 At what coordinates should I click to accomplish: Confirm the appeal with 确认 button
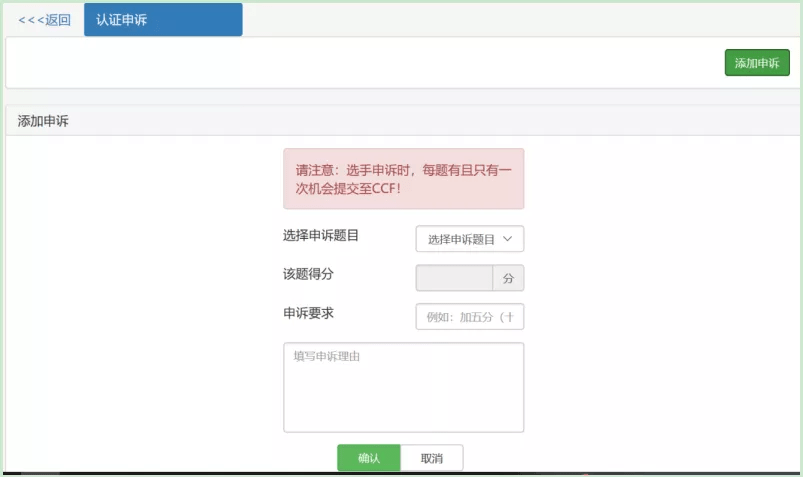point(369,458)
